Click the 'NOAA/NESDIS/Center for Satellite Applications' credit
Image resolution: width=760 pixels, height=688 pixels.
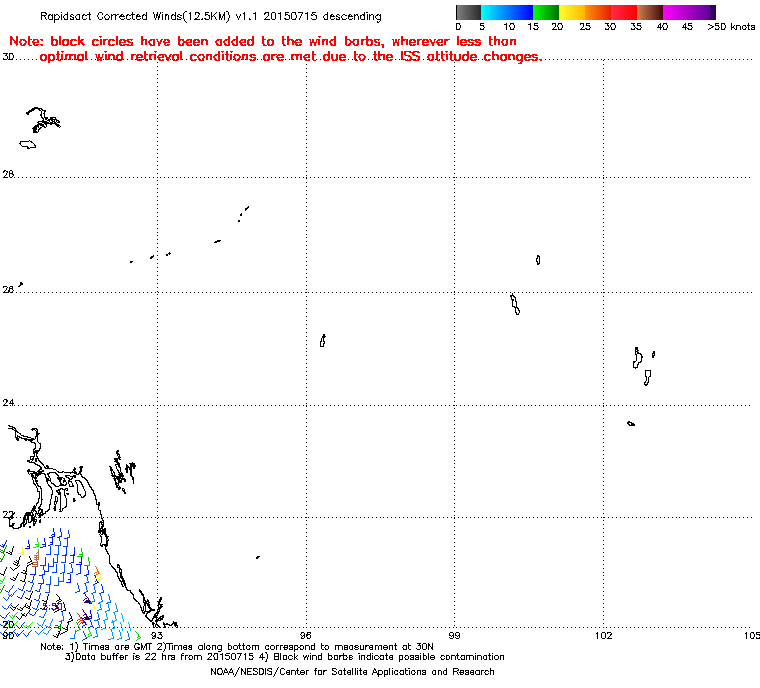(352, 672)
